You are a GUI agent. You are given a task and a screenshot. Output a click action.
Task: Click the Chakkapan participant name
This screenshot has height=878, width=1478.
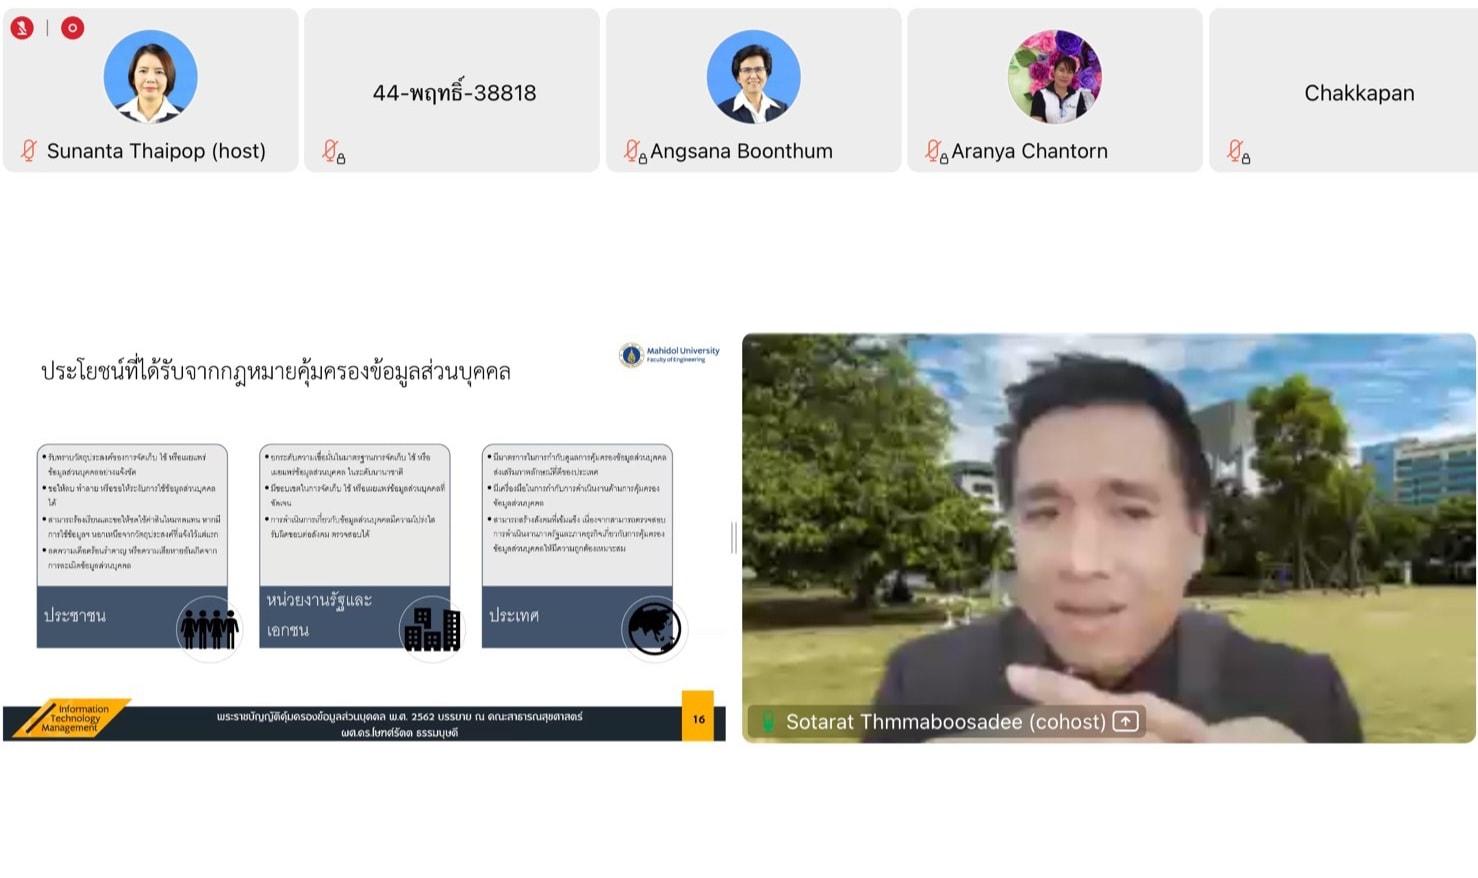(x=1359, y=93)
